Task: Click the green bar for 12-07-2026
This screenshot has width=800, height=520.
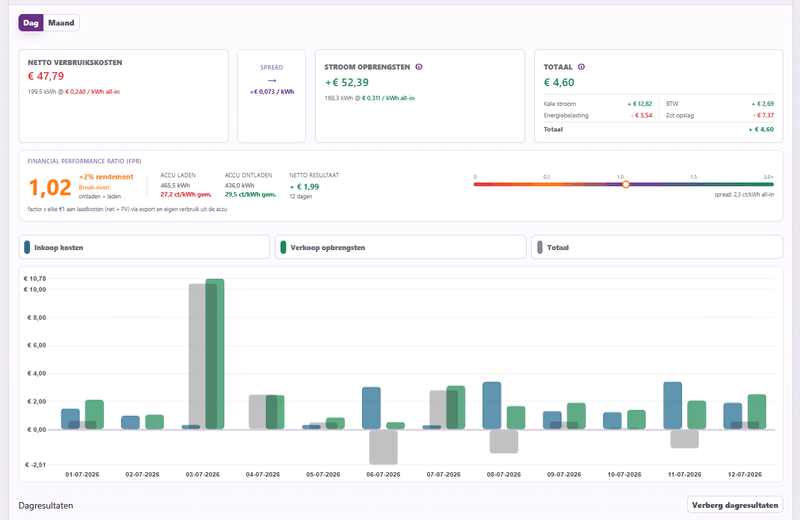Action: (757, 411)
